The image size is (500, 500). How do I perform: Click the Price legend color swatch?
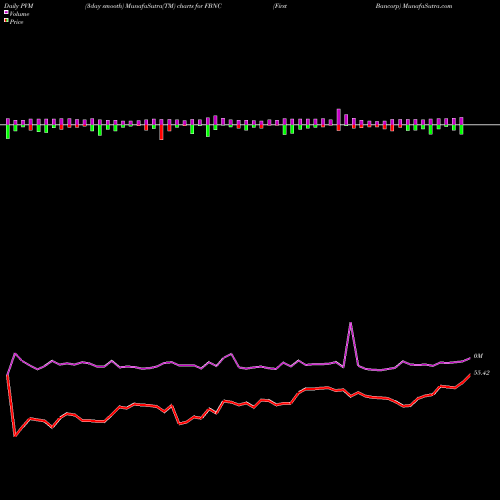[6, 21]
